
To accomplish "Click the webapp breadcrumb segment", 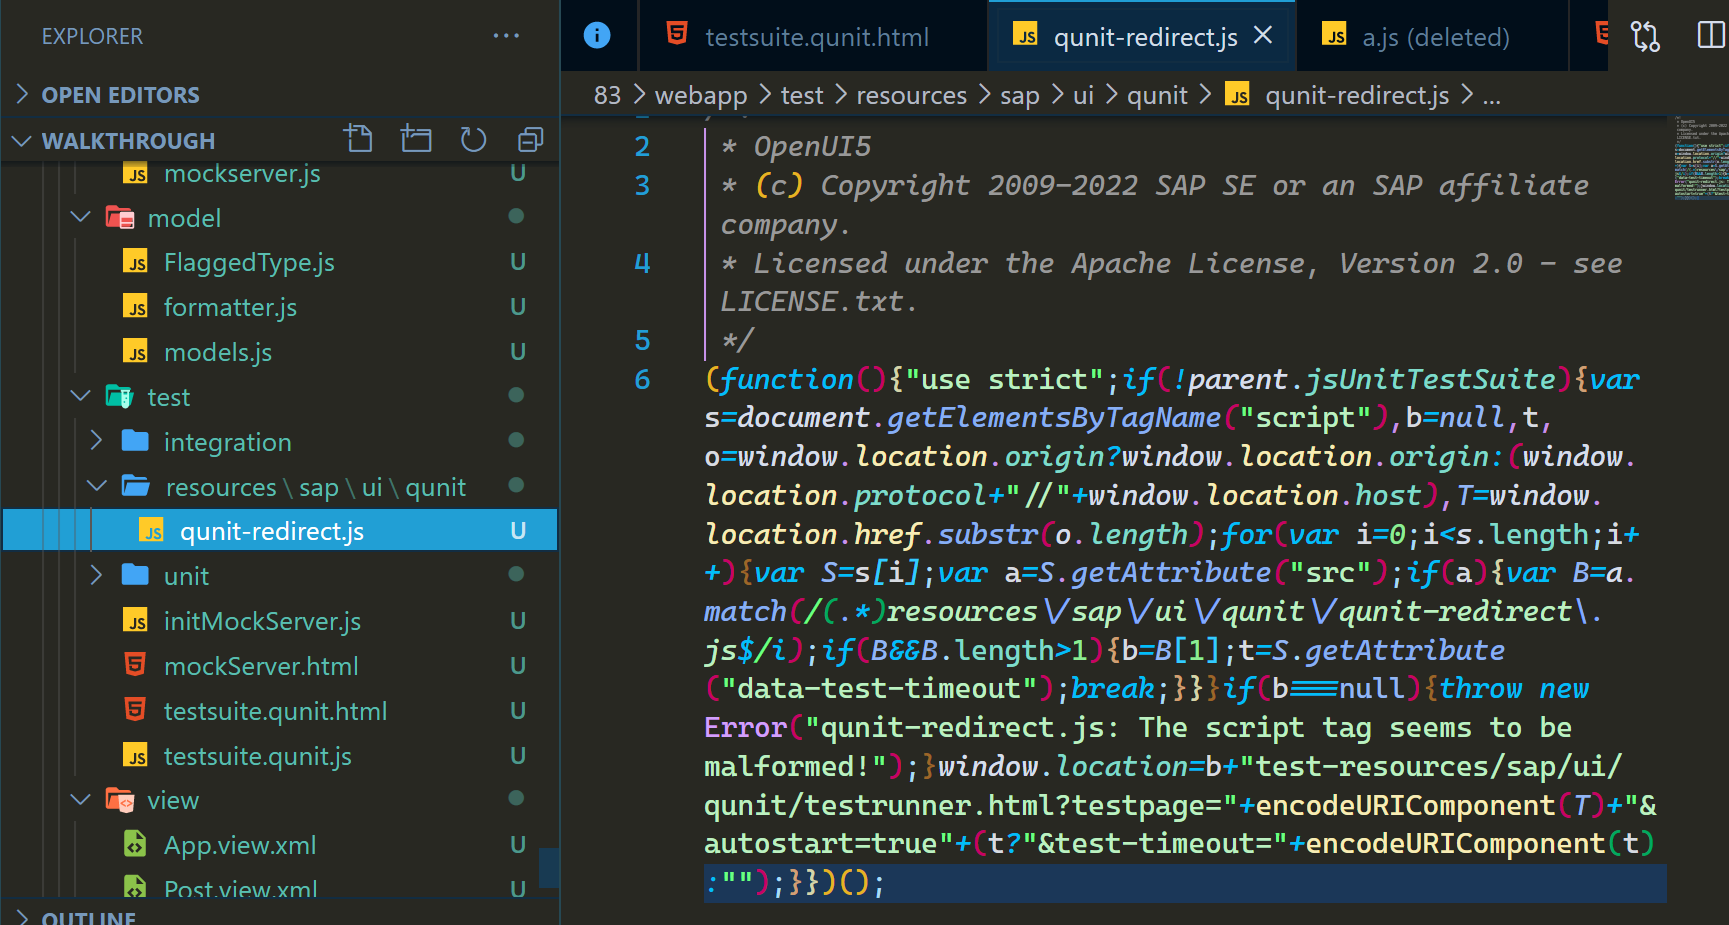I will coord(701,95).
